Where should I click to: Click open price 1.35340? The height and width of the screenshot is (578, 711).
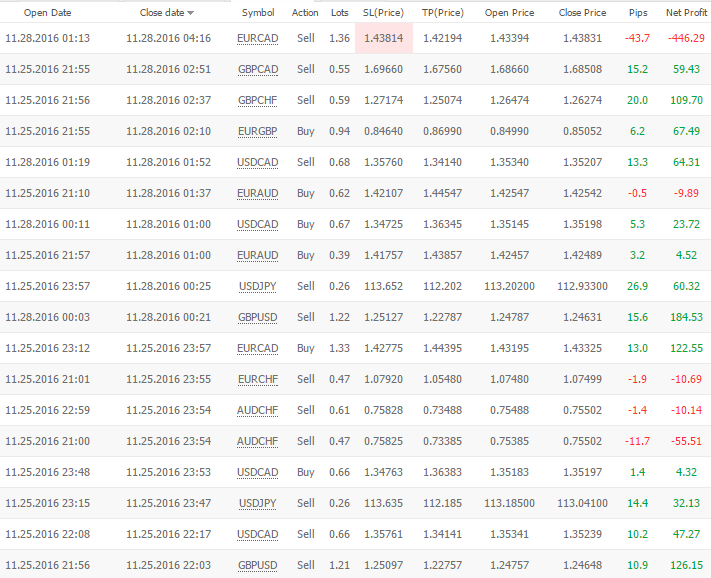click(x=509, y=162)
